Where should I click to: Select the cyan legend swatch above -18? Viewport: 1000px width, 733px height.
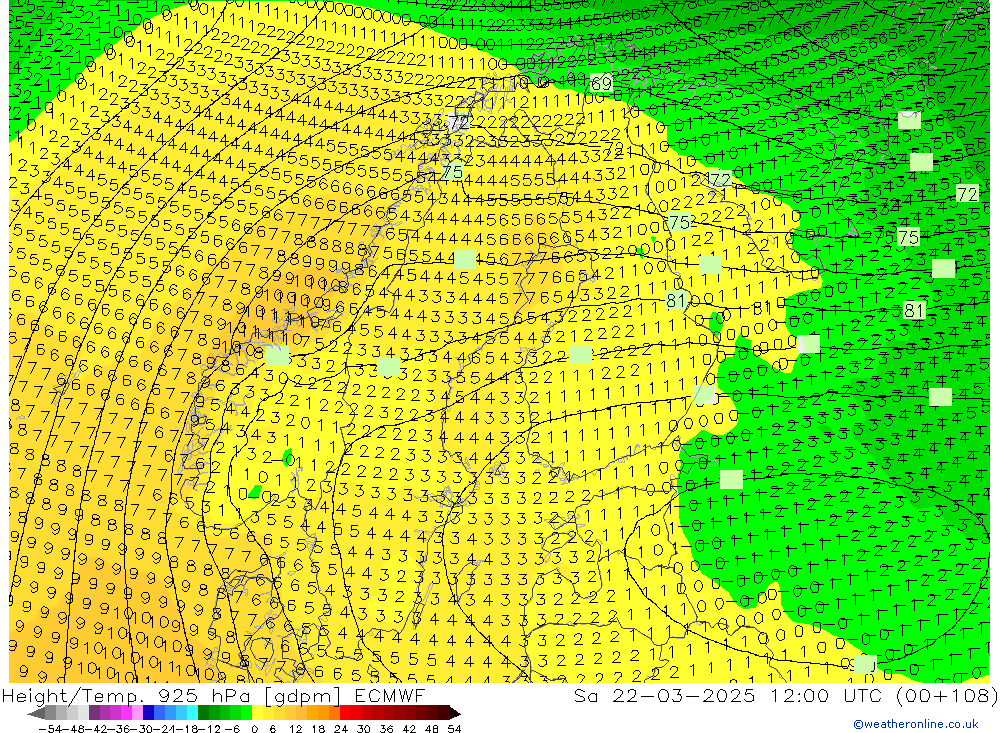192,713
